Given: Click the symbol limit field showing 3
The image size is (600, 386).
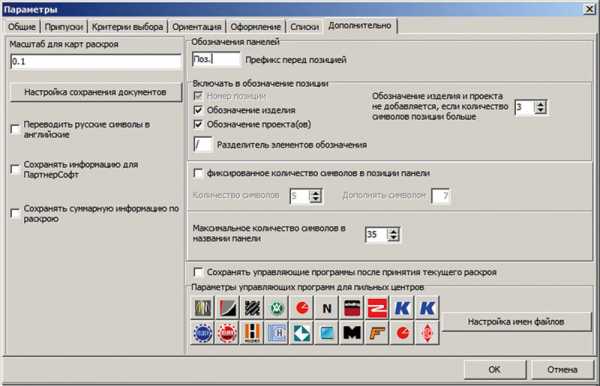Looking at the screenshot, I should [x=525, y=107].
